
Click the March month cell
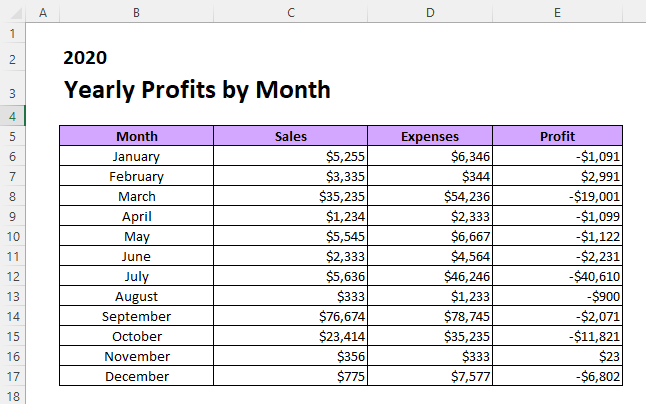tap(136, 196)
